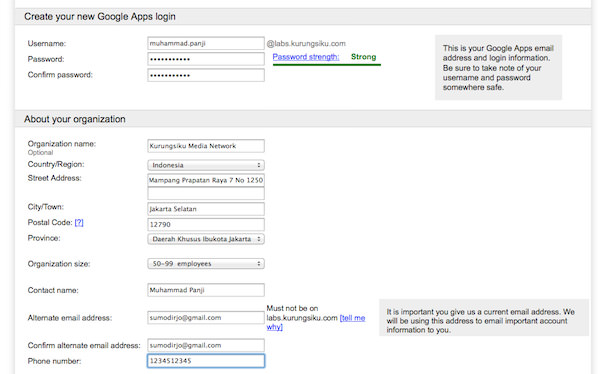This screenshot has width=600, height=374.
Task: Click the first Street Address line field
Action: point(206,180)
